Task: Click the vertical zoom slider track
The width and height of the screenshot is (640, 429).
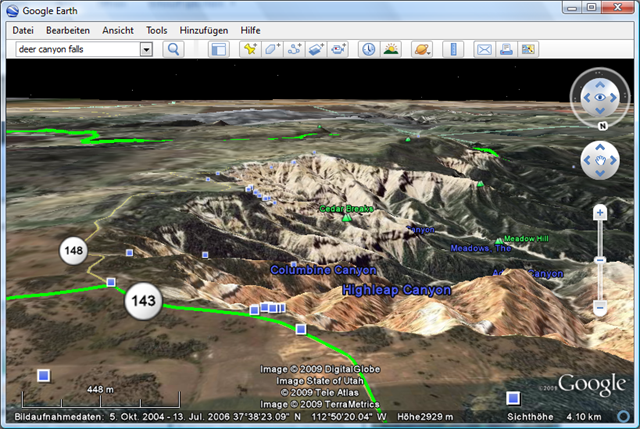Action: point(600,260)
